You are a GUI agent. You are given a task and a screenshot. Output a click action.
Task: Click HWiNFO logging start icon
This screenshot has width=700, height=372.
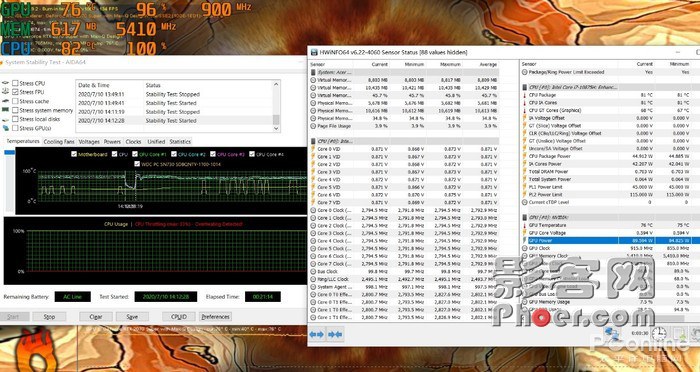[679, 334]
